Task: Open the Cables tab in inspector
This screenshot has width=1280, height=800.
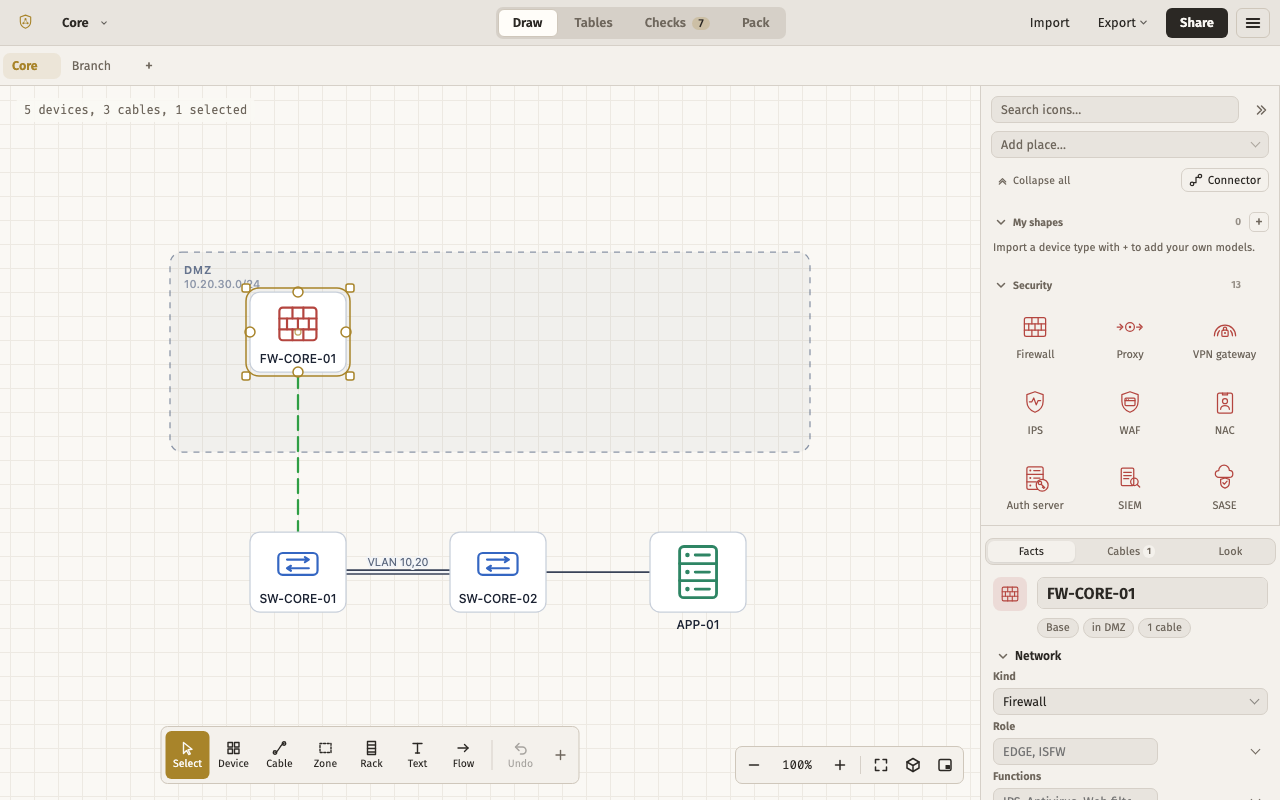Action: pyautogui.click(x=1130, y=551)
